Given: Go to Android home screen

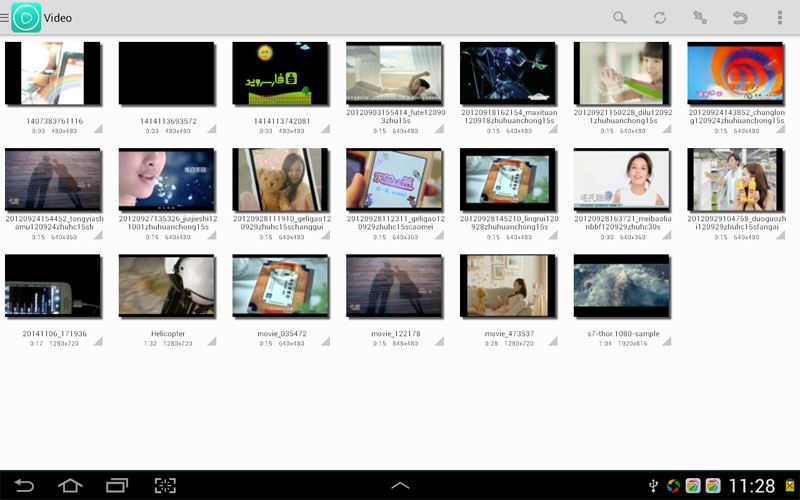Looking at the screenshot, I should [x=70, y=485].
